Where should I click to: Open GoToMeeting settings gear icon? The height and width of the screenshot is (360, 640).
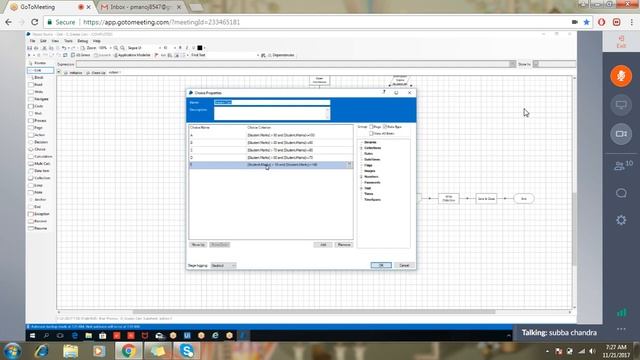pos(621,220)
